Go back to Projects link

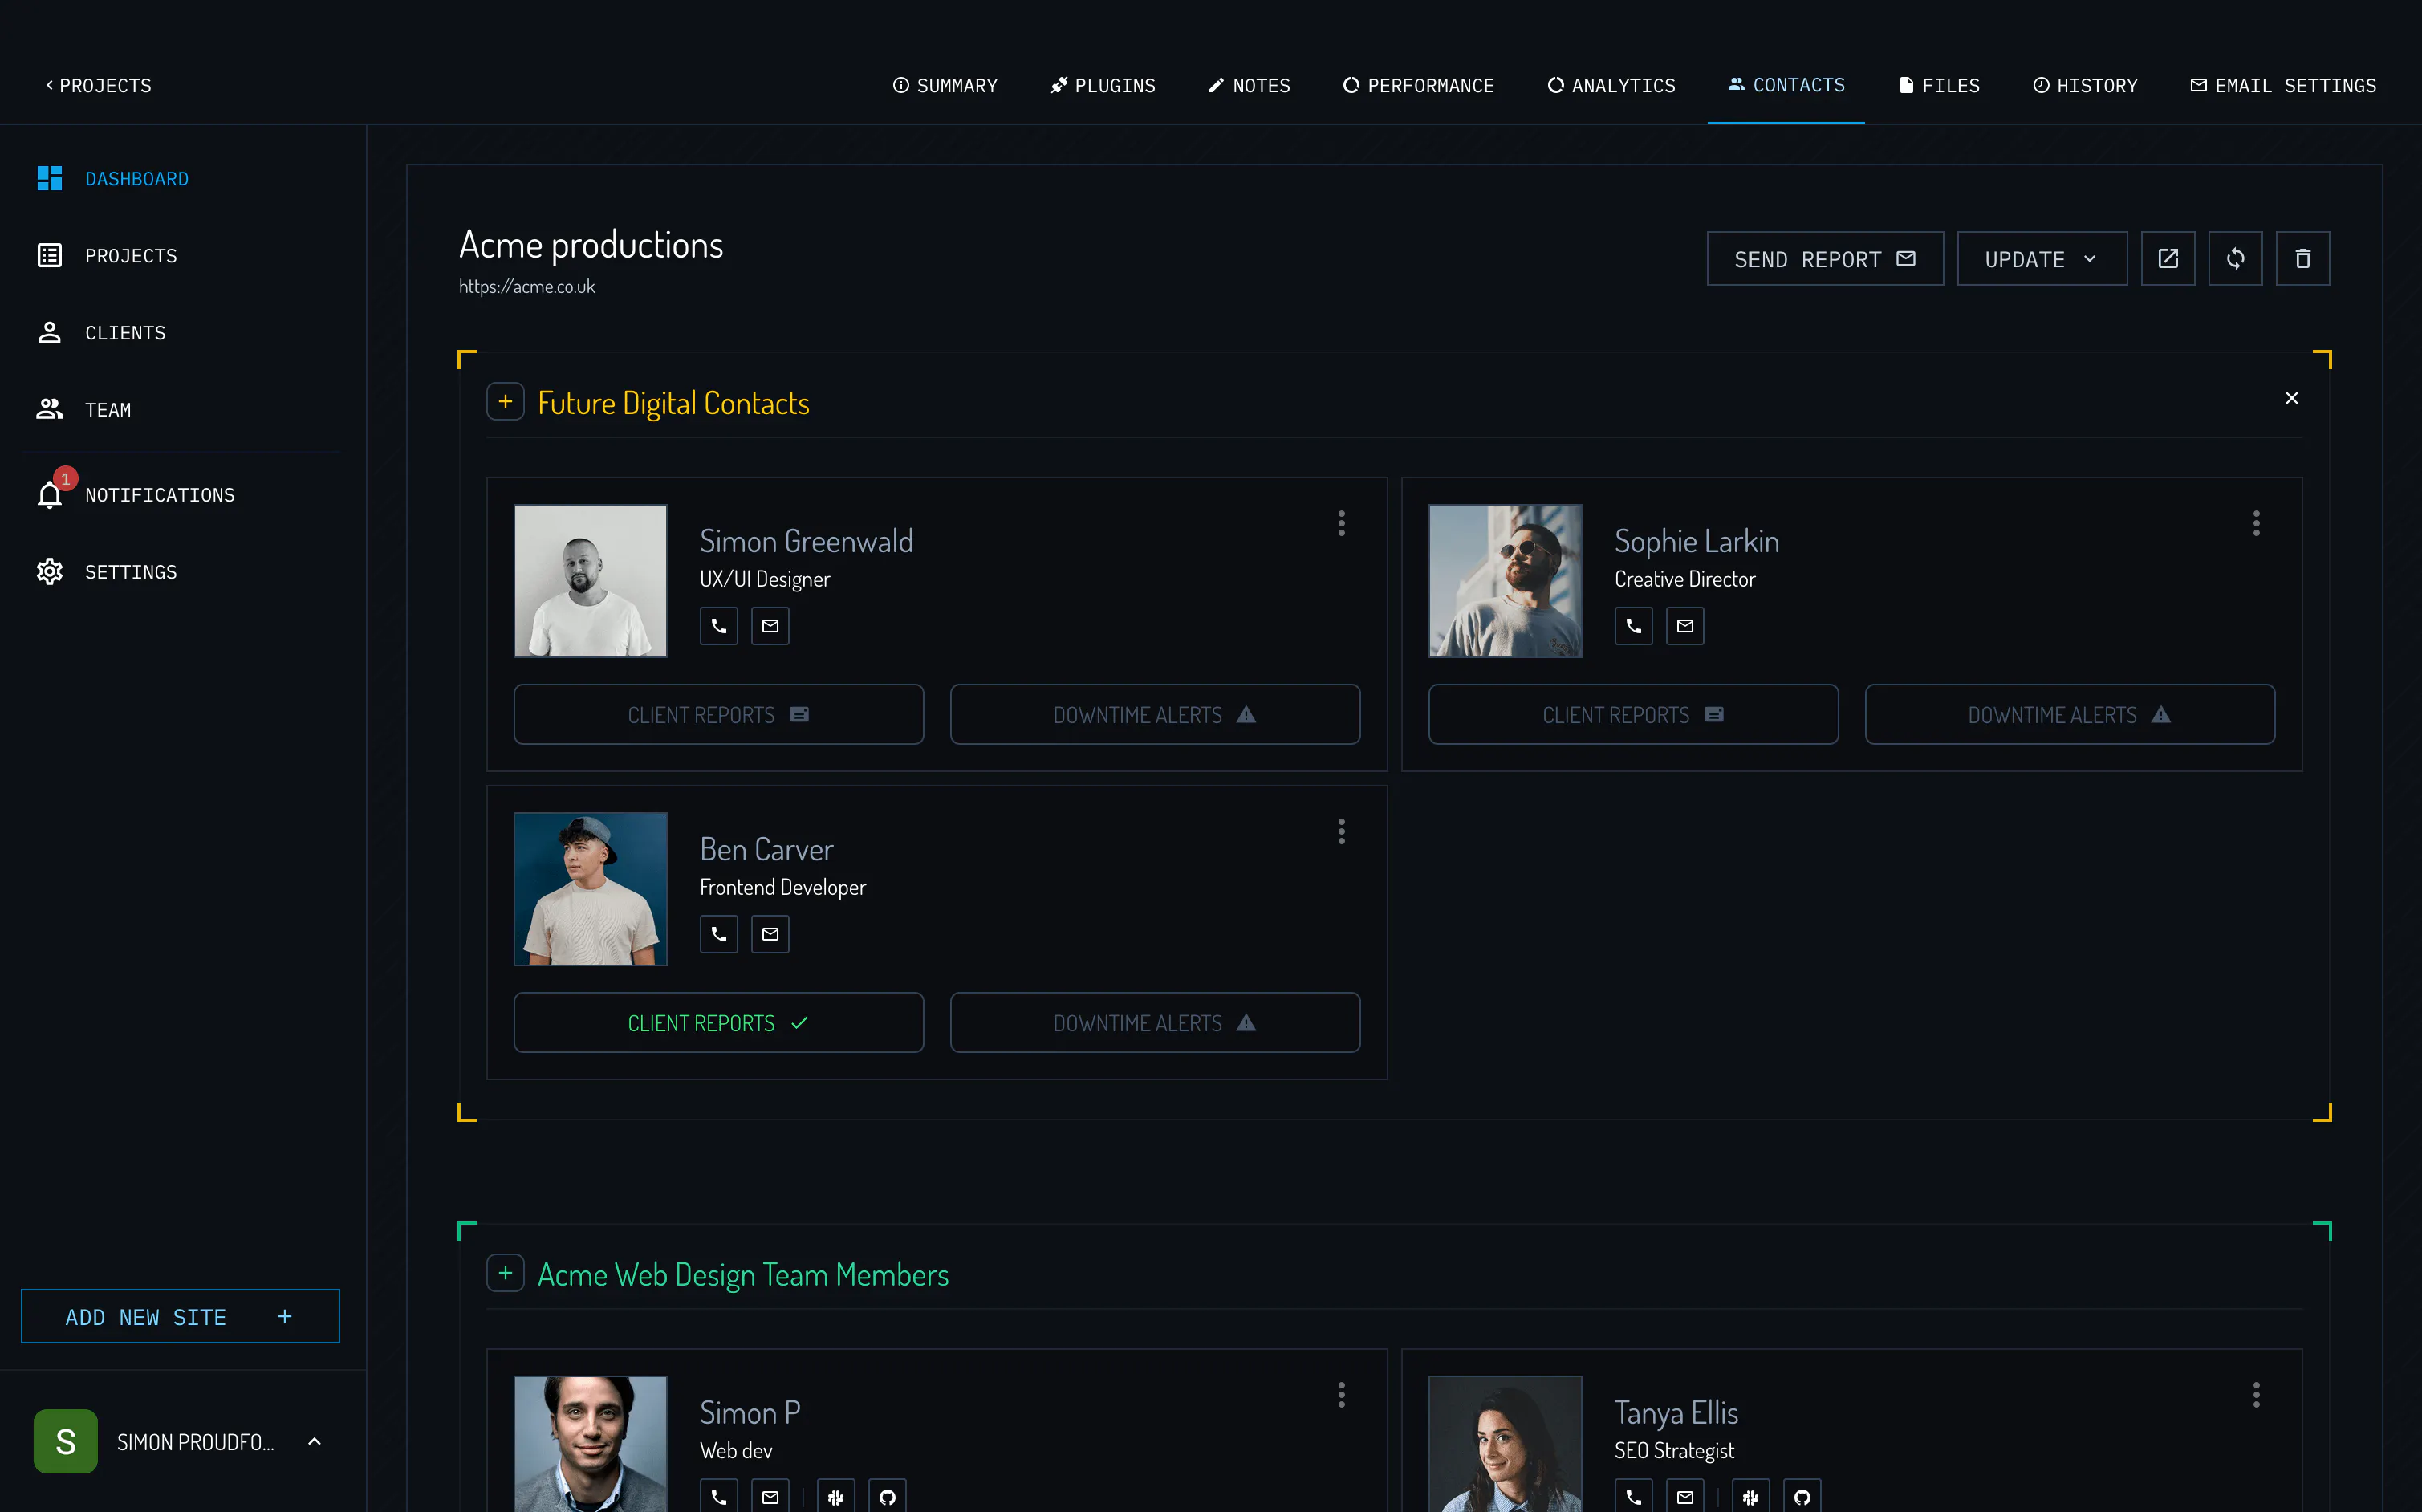click(x=98, y=86)
